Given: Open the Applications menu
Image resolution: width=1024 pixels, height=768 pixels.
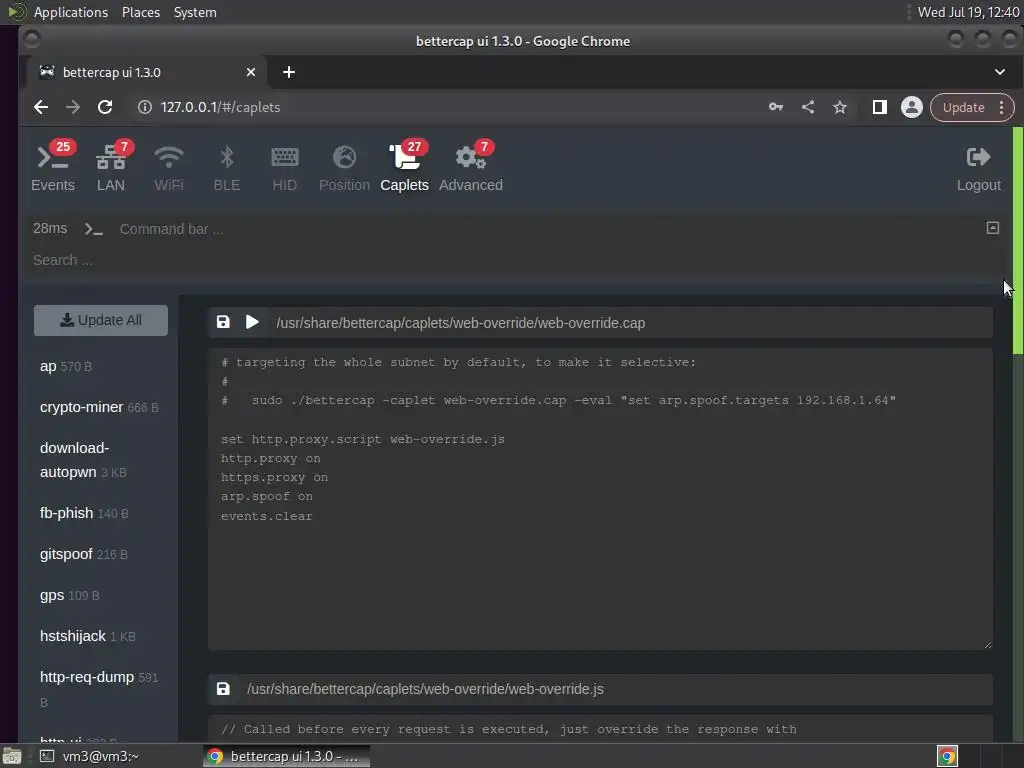Looking at the screenshot, I should coord(71,12).
